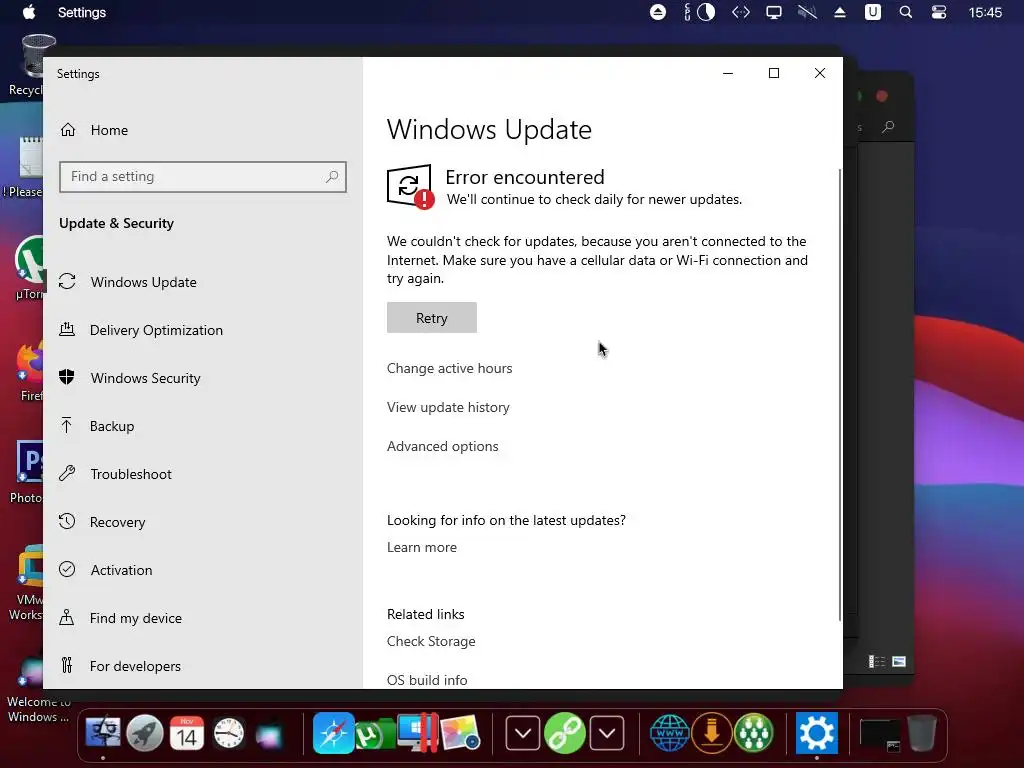Open the terminal window thumbnail in dock
Viewport: 1024px width, 768px height.
click(x=880, y=734)
